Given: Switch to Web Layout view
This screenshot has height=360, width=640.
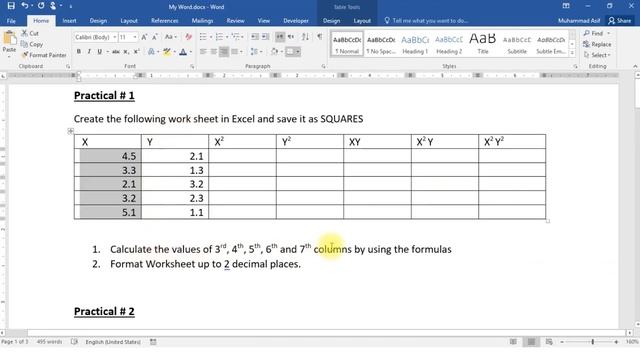Looking at the screenshot, I should 549,342.
